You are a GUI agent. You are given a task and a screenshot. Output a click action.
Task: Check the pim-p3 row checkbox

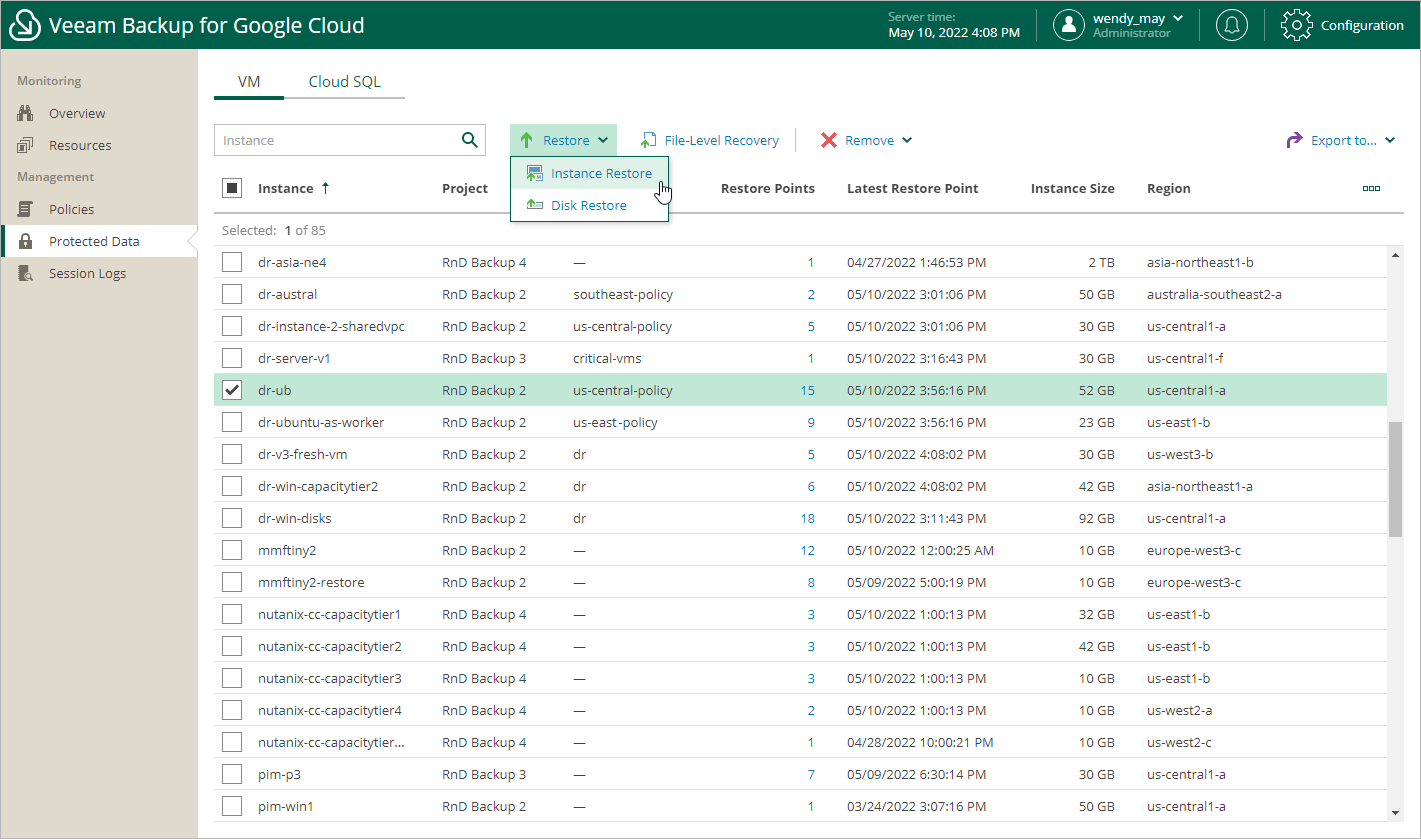pyautogui.click(x=232, y=774)
